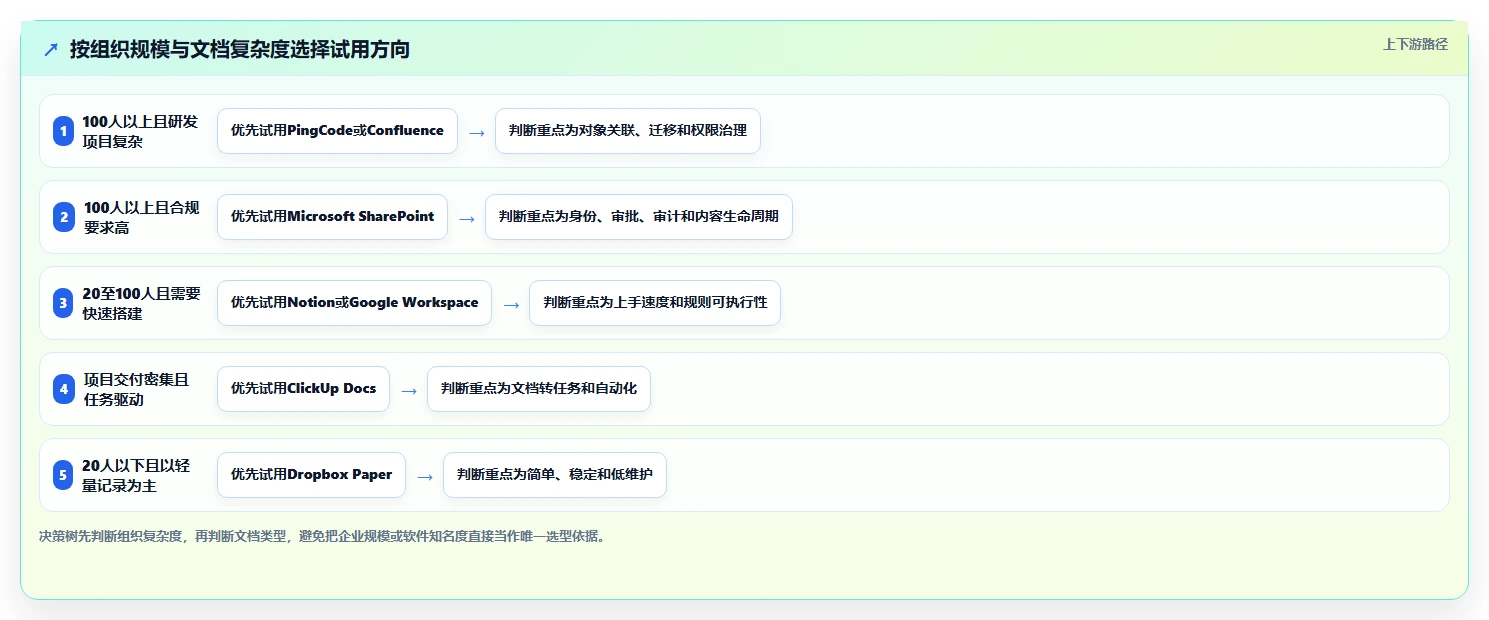This screenshot has width=1489, height=620.
Task: Open the 优先试用PingCode或Confluence box
Action: click(x=337, y=131)
